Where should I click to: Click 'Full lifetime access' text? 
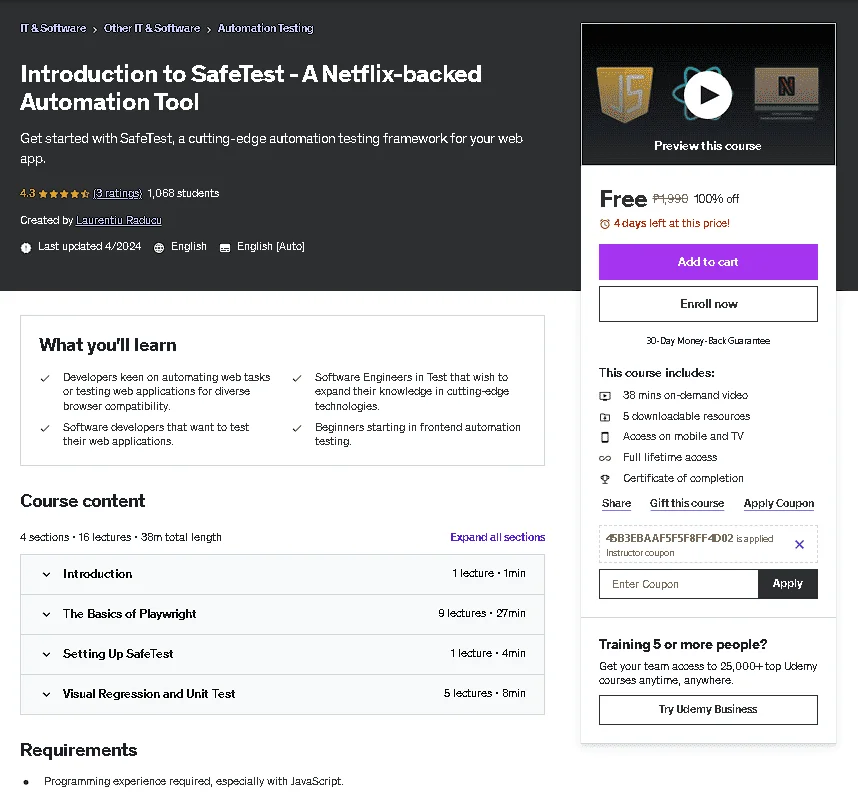[x=670, y=458]
